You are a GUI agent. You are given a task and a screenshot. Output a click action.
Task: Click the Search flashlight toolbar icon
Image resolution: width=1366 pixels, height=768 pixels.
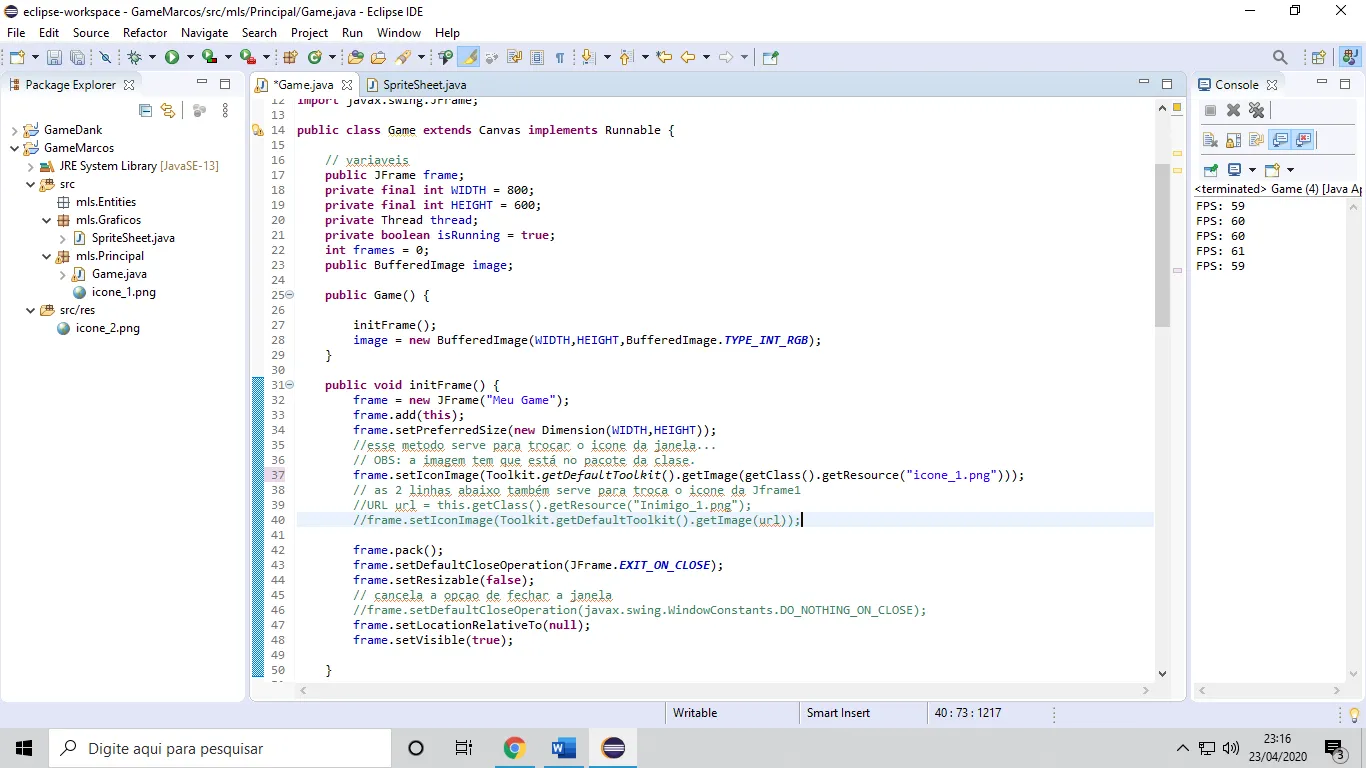404,57
